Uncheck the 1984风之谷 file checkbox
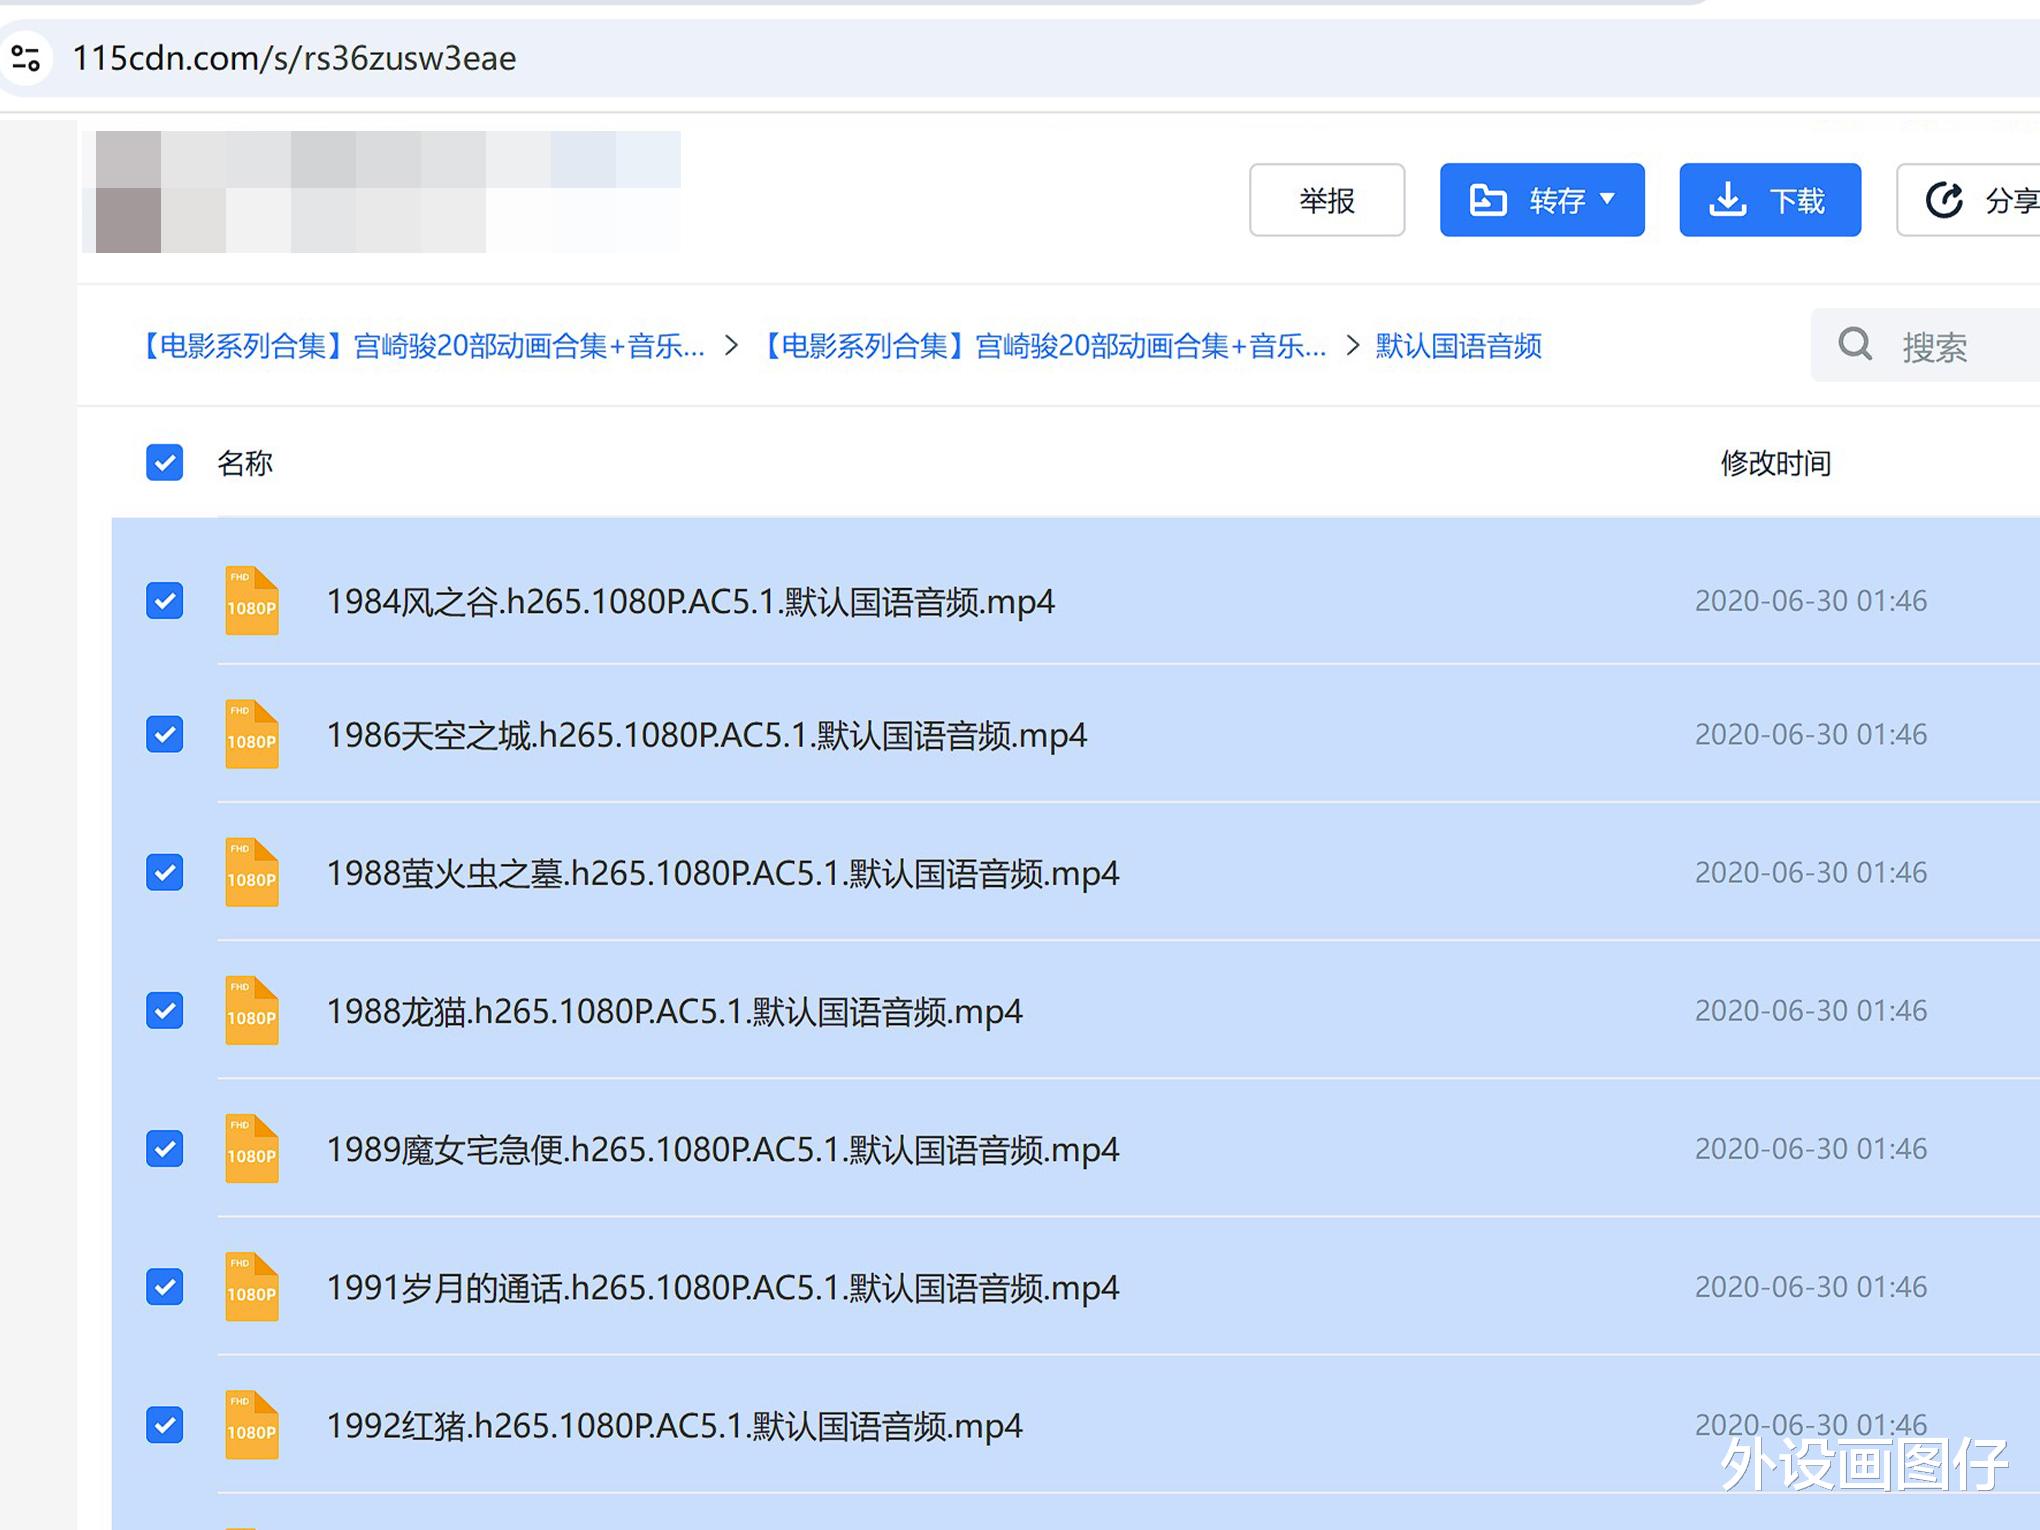The width and height of the screenshot is (2040, 1530). point(165,601)
